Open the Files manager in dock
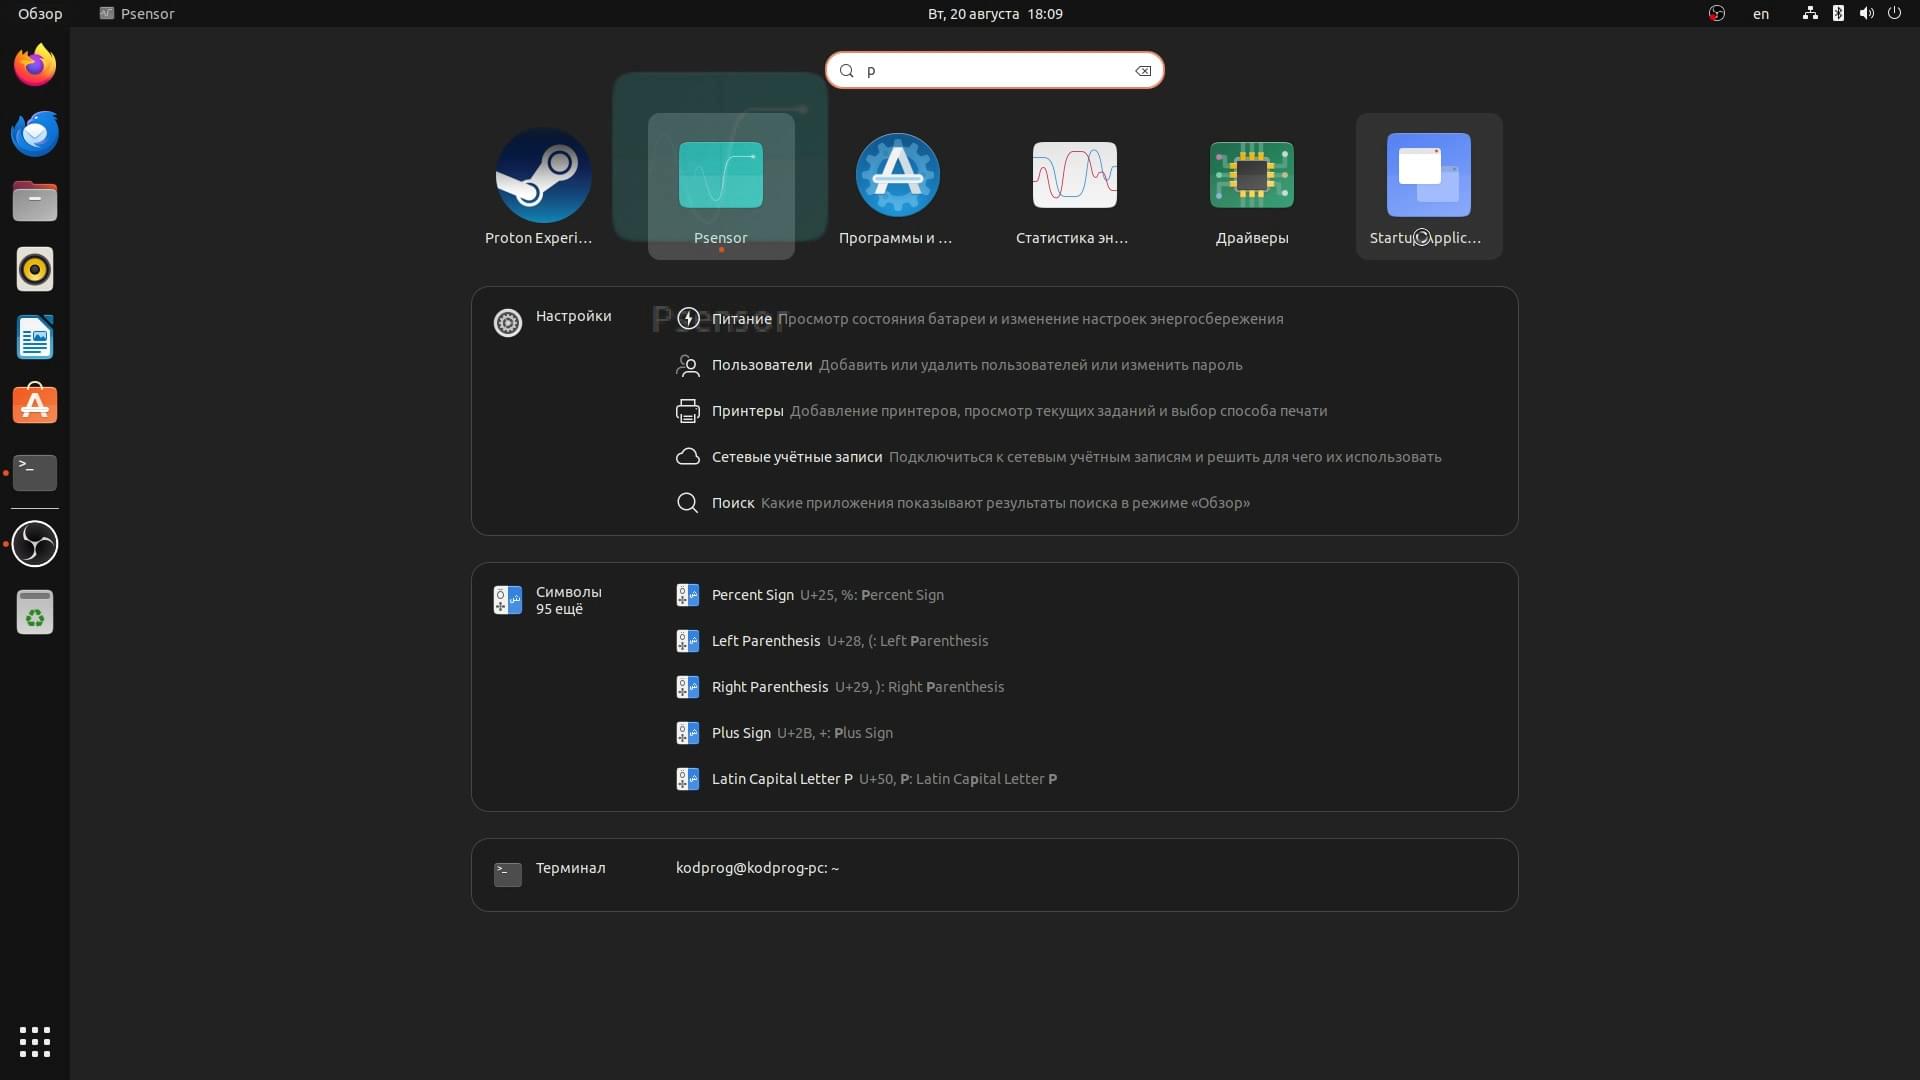The width and height of the screenshot is (1920, 1080). [35, 201]
